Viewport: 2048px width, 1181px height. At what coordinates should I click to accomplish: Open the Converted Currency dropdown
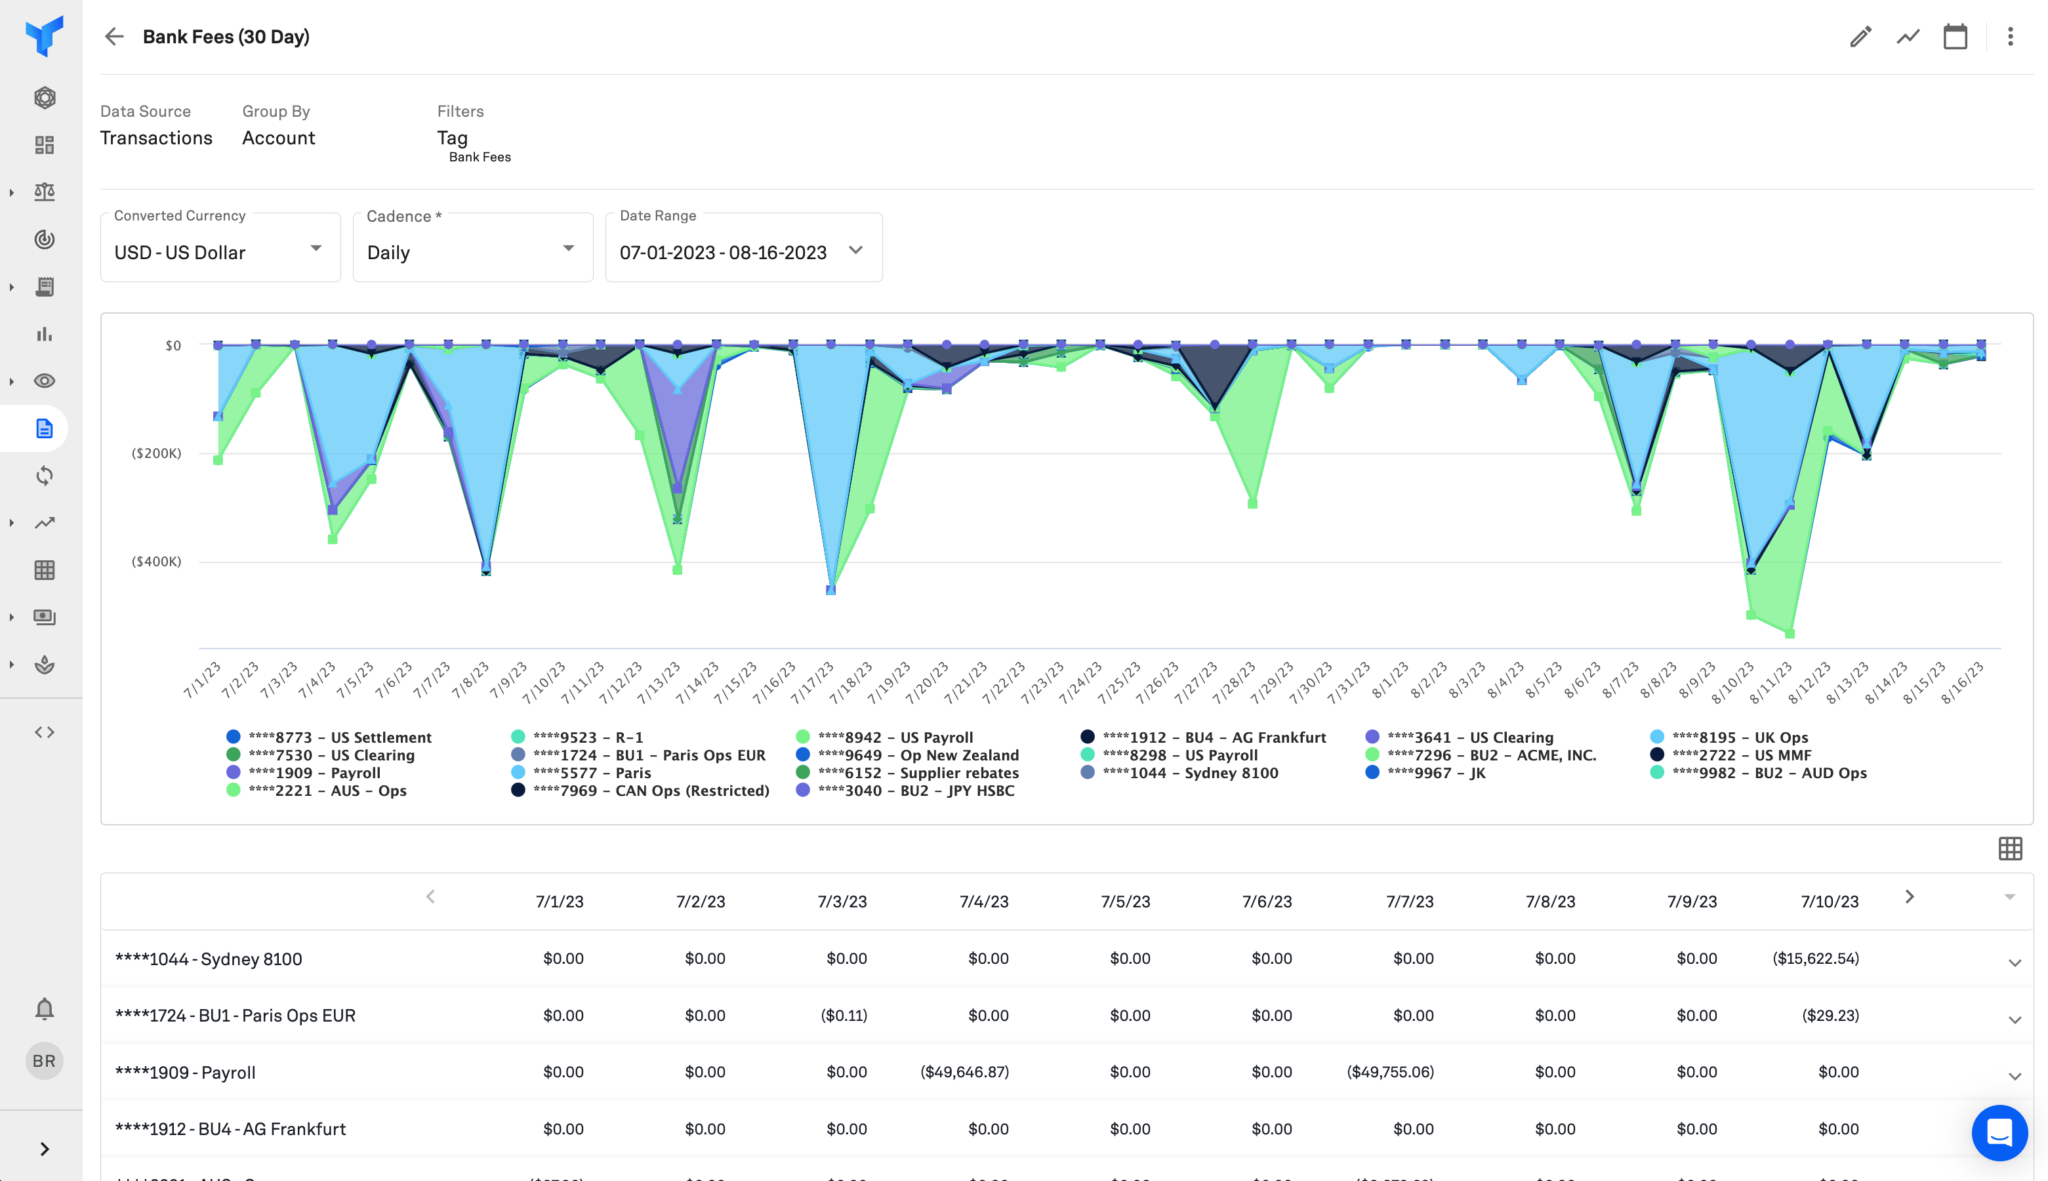(220, 252)
